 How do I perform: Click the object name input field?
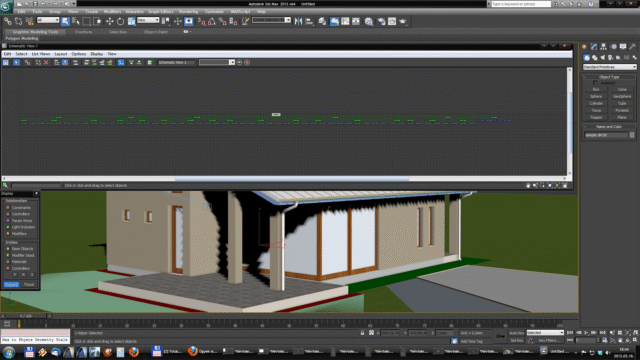pos(606,135)
